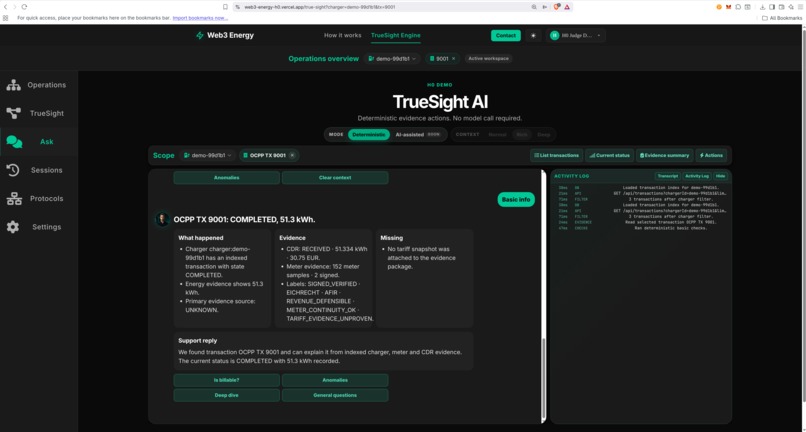
Task: Click List transactions
Action: [x=557, y=155]
